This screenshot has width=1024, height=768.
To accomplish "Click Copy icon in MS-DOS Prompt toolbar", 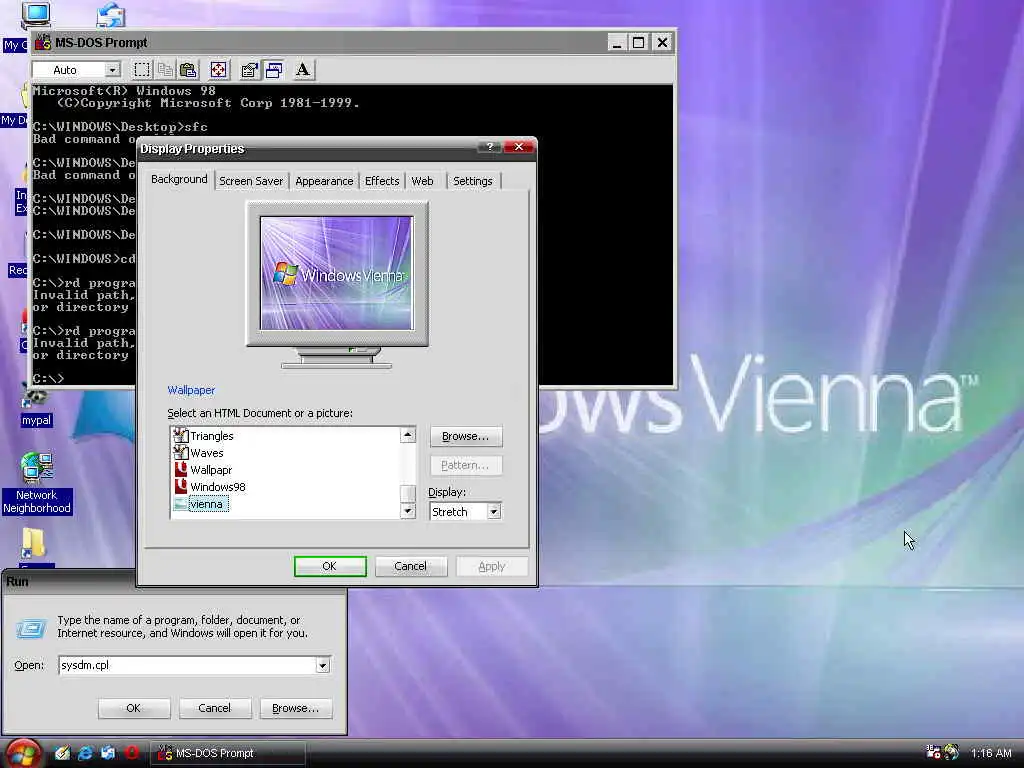I will click(x=165, y=70).
